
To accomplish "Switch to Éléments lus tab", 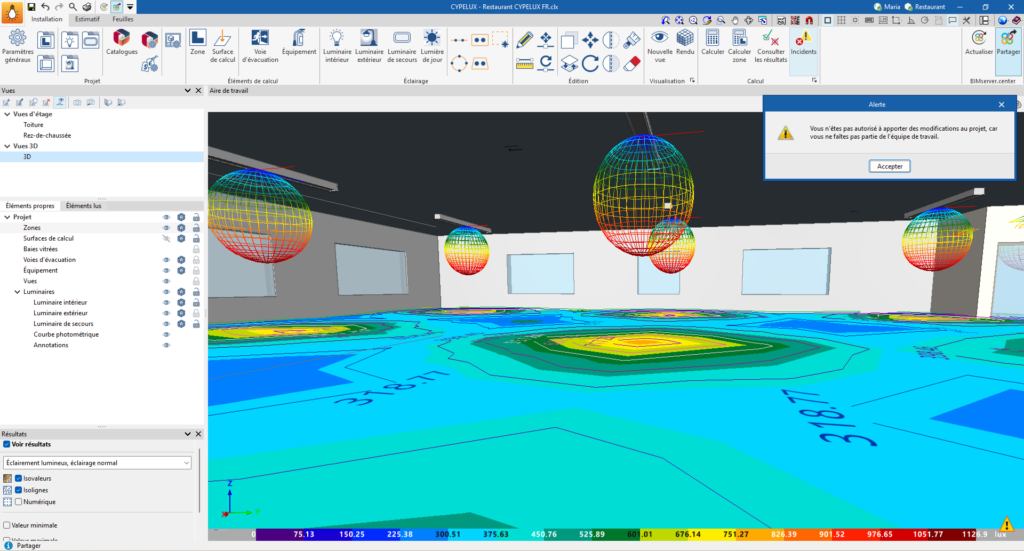I will [83, 206].
